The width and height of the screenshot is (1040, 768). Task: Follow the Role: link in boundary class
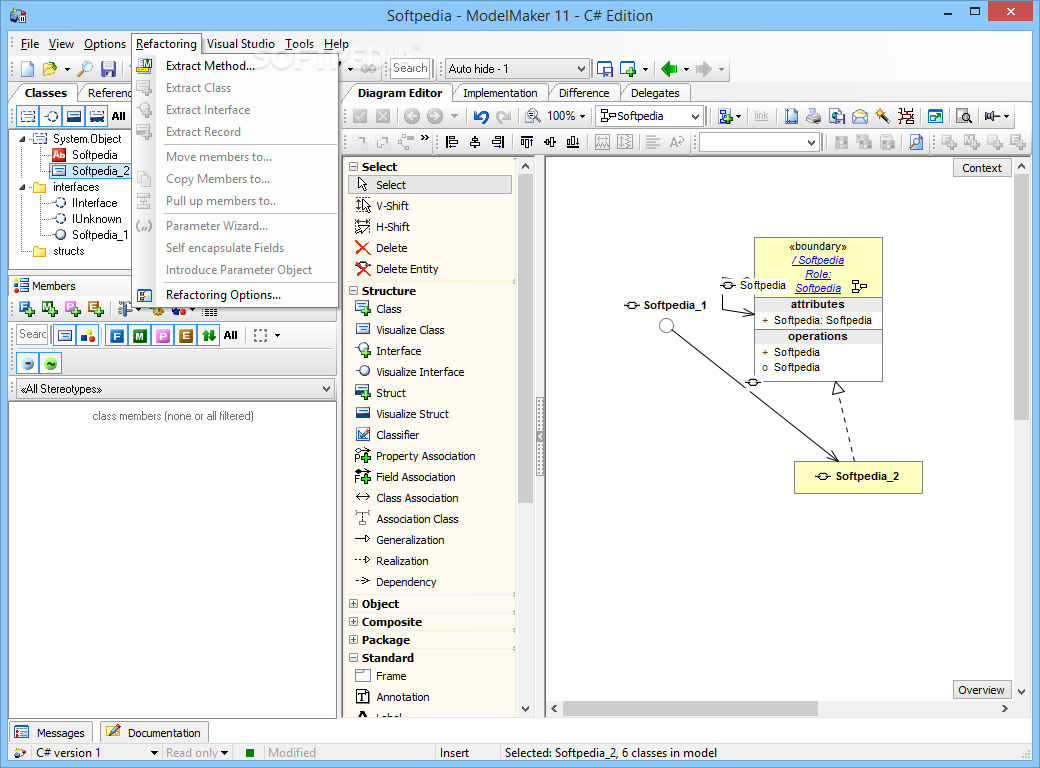click(x=818, y=274)
